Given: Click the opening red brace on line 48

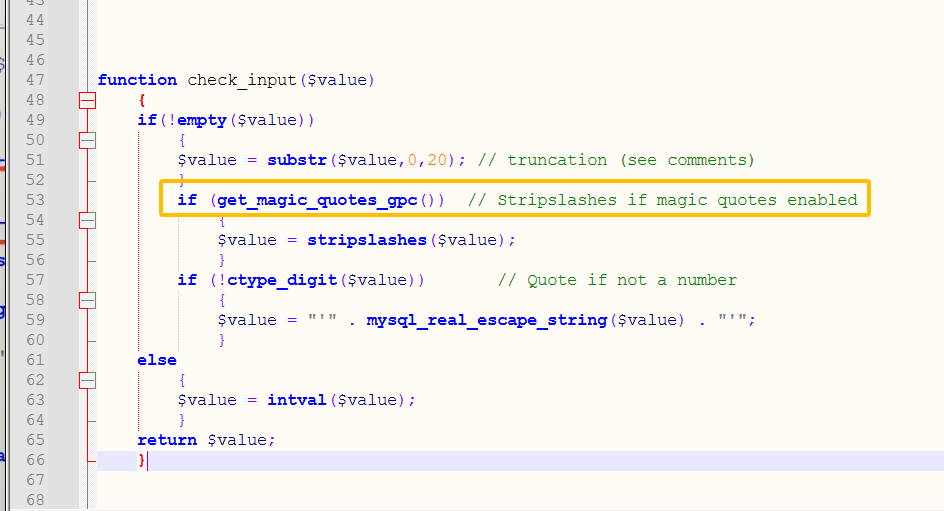Looking at the screenshot, I should click(142, 101).
